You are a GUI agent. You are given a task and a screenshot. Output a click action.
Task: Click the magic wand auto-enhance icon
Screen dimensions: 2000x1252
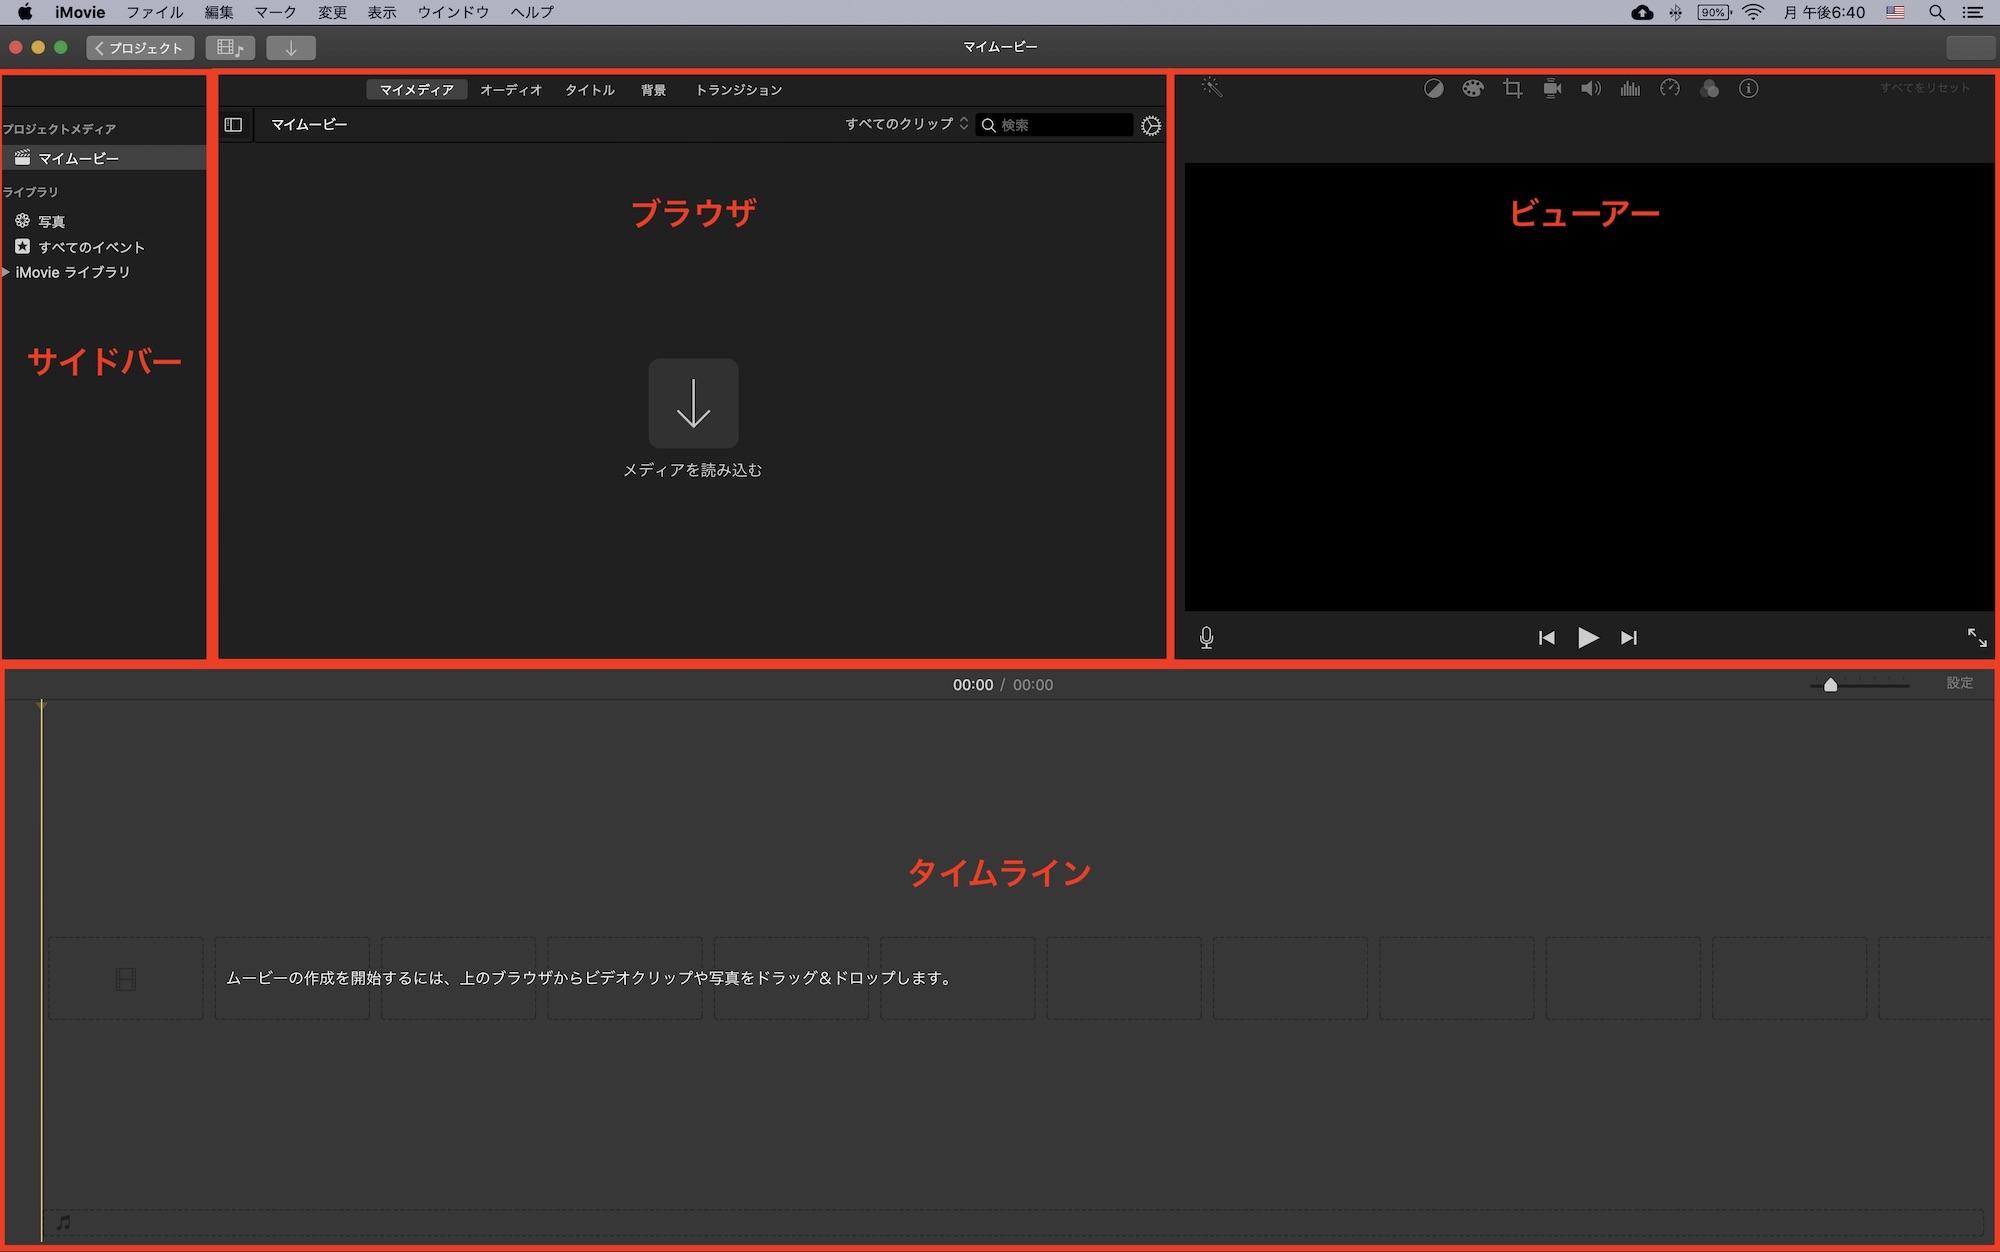[1212, 88]
